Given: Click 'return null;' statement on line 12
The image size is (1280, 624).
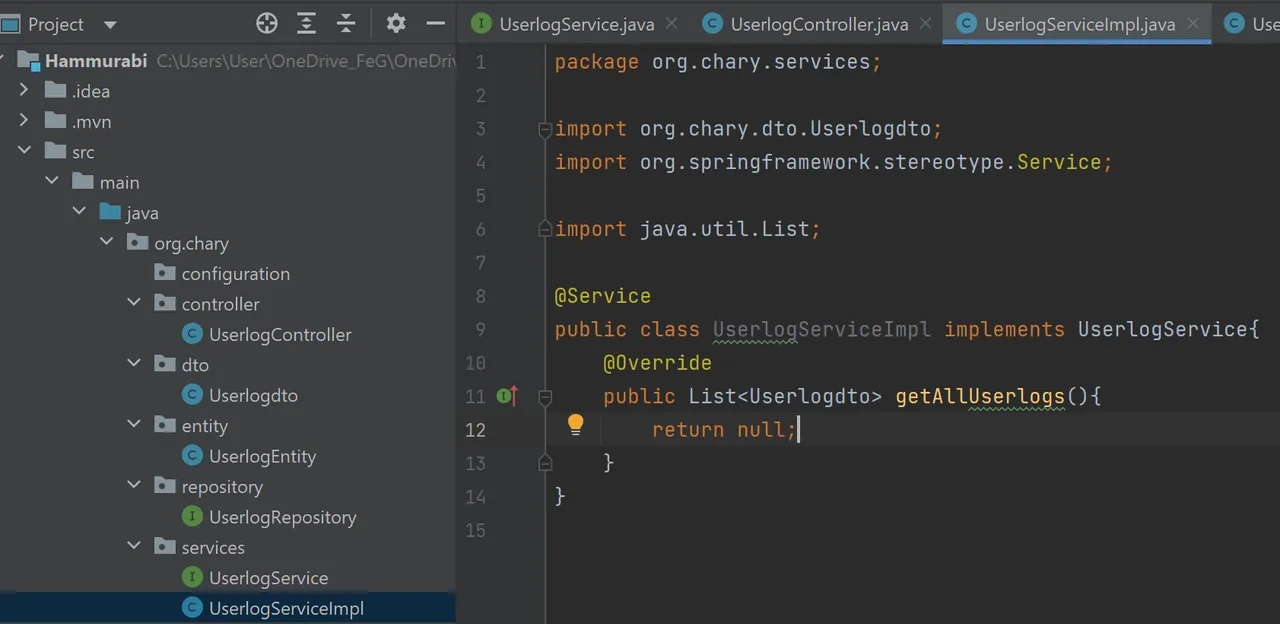Looking at the screenshot, I should [x=725, y=430].
